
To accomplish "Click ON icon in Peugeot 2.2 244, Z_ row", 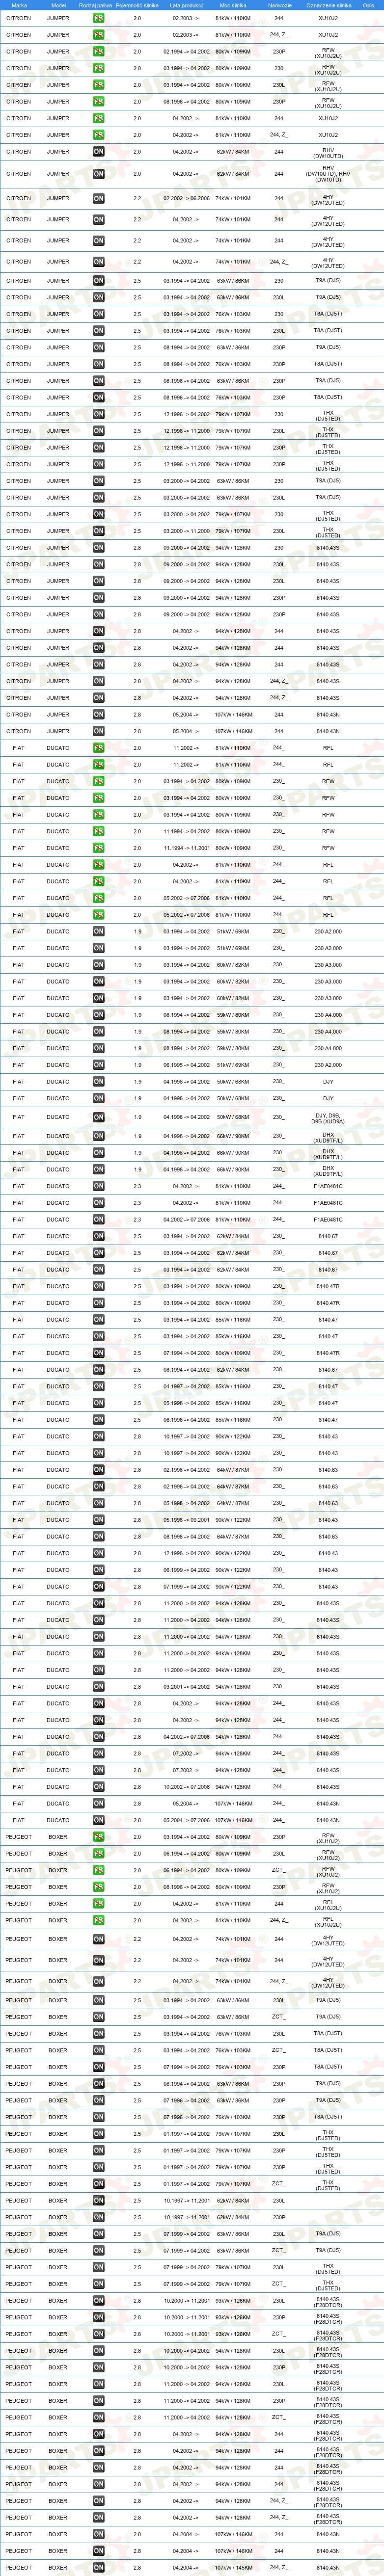I will 98,1981.
